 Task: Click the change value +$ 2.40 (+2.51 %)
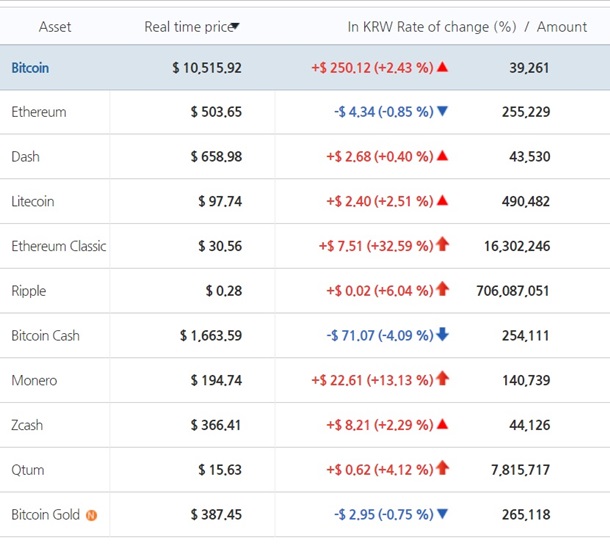click(380, 201)
